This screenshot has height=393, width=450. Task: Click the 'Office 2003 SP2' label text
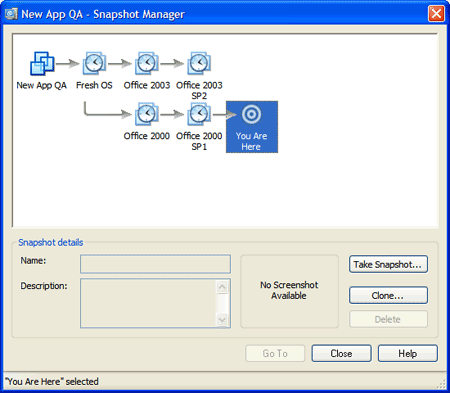[199, 90]
